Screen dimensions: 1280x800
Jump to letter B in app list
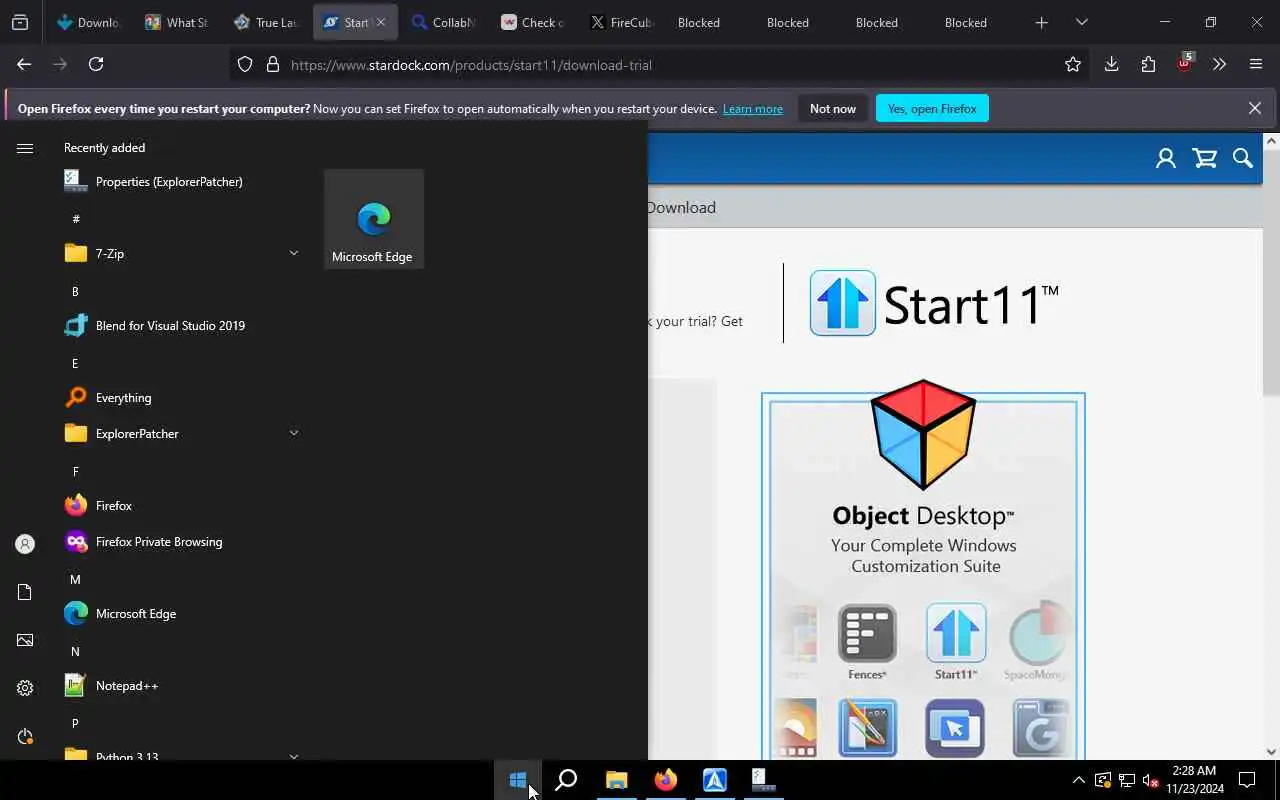pyautogui.click(x=75, y=291)
